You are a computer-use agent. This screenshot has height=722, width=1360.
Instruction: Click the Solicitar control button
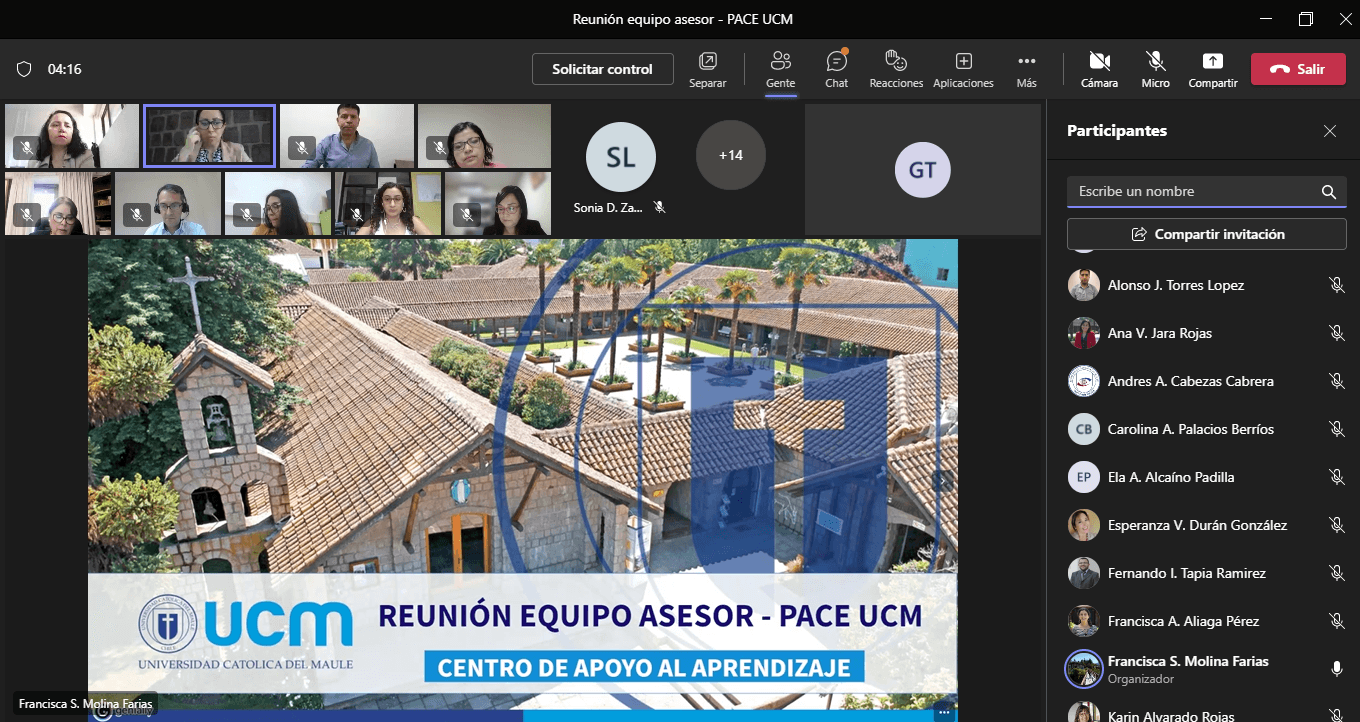(x=602, y=69)
